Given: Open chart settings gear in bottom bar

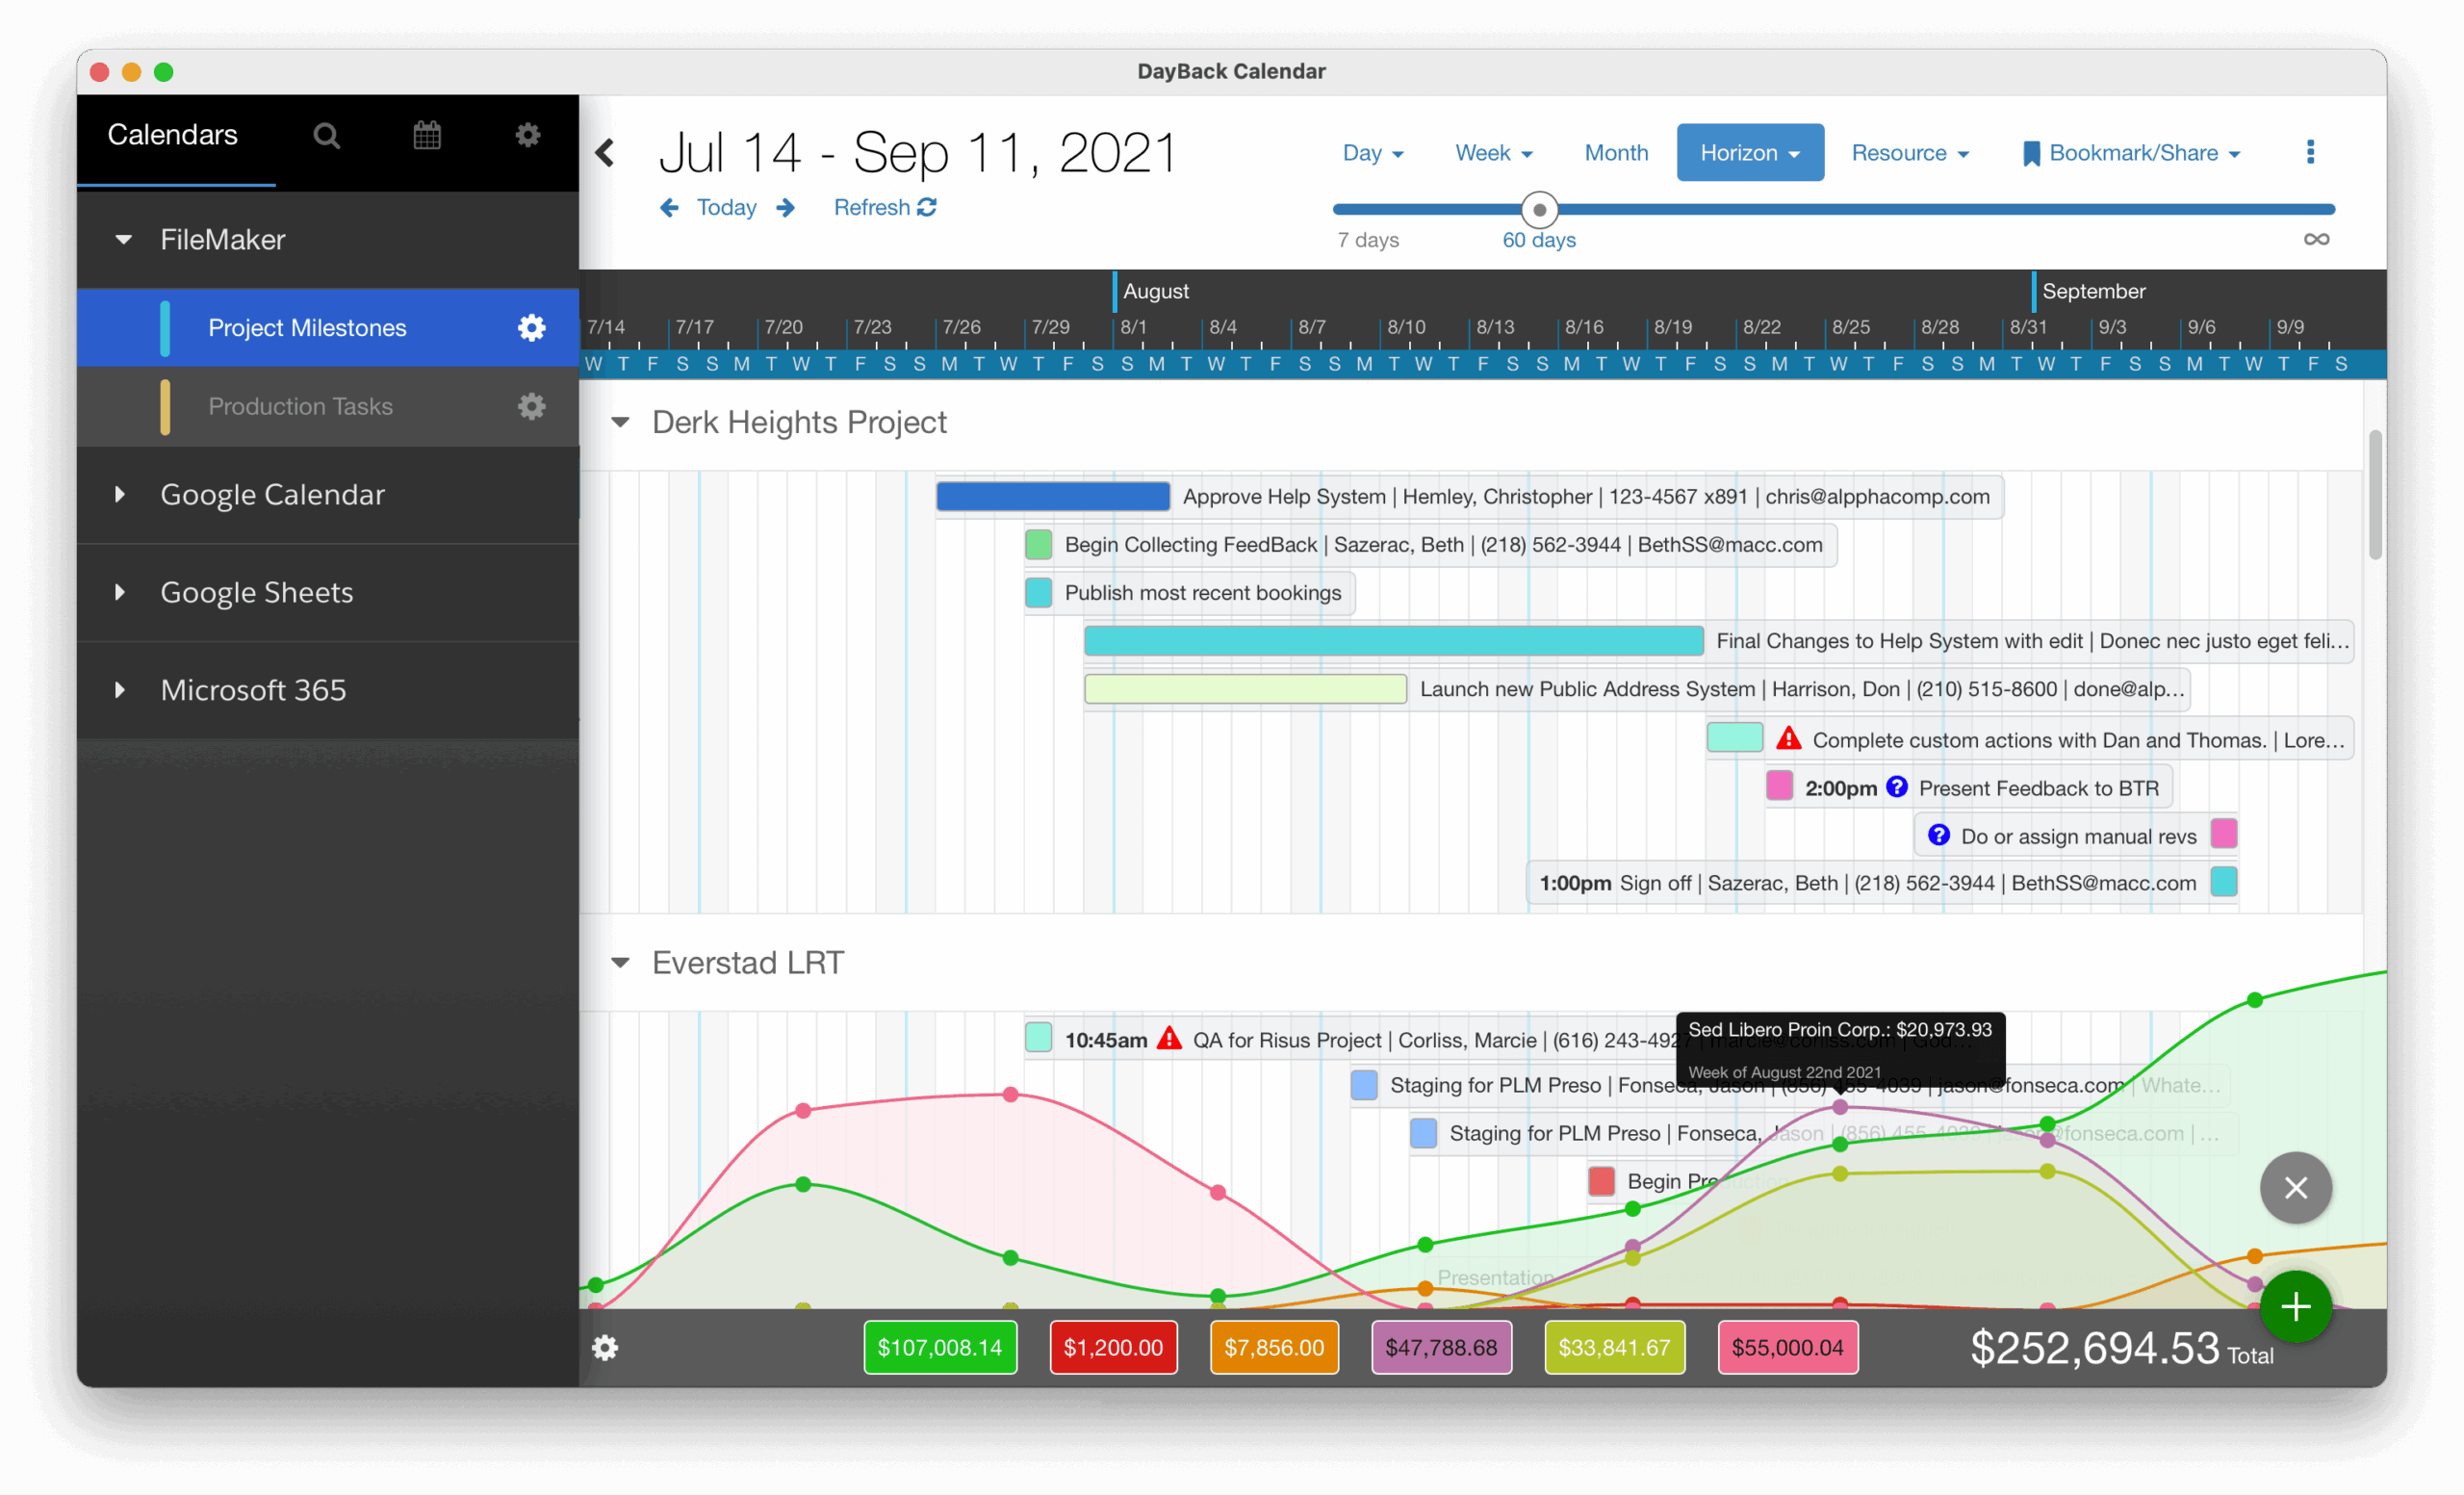Looking at the screenshot, I should coord(605,1348).
